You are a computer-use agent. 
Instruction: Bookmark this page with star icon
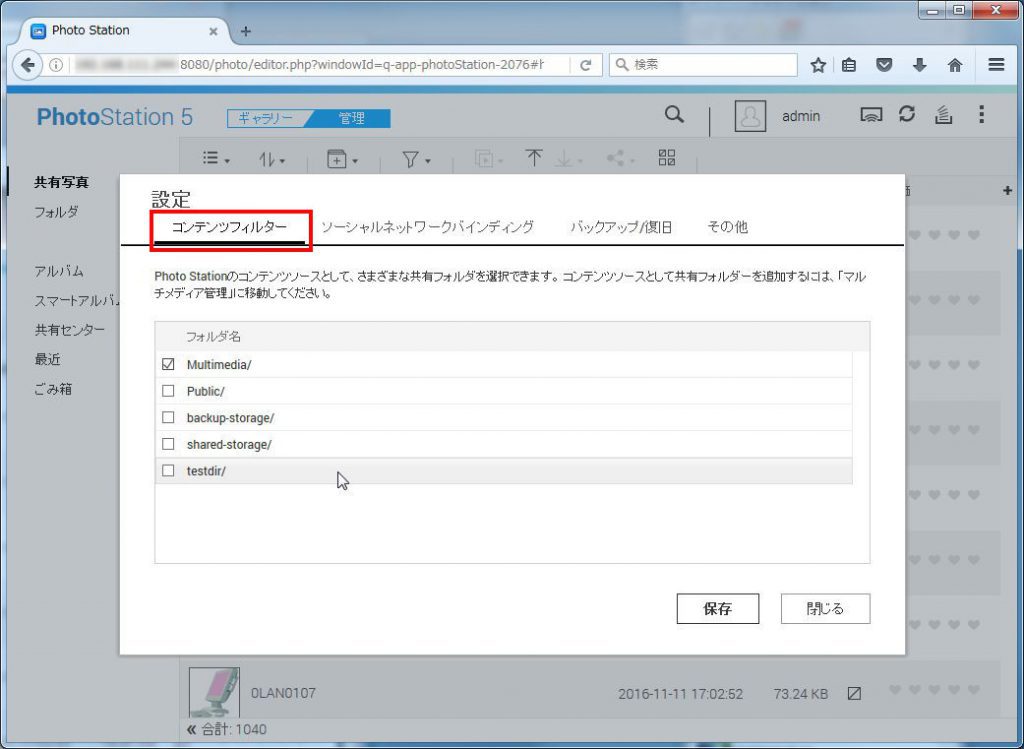(818, 65)
